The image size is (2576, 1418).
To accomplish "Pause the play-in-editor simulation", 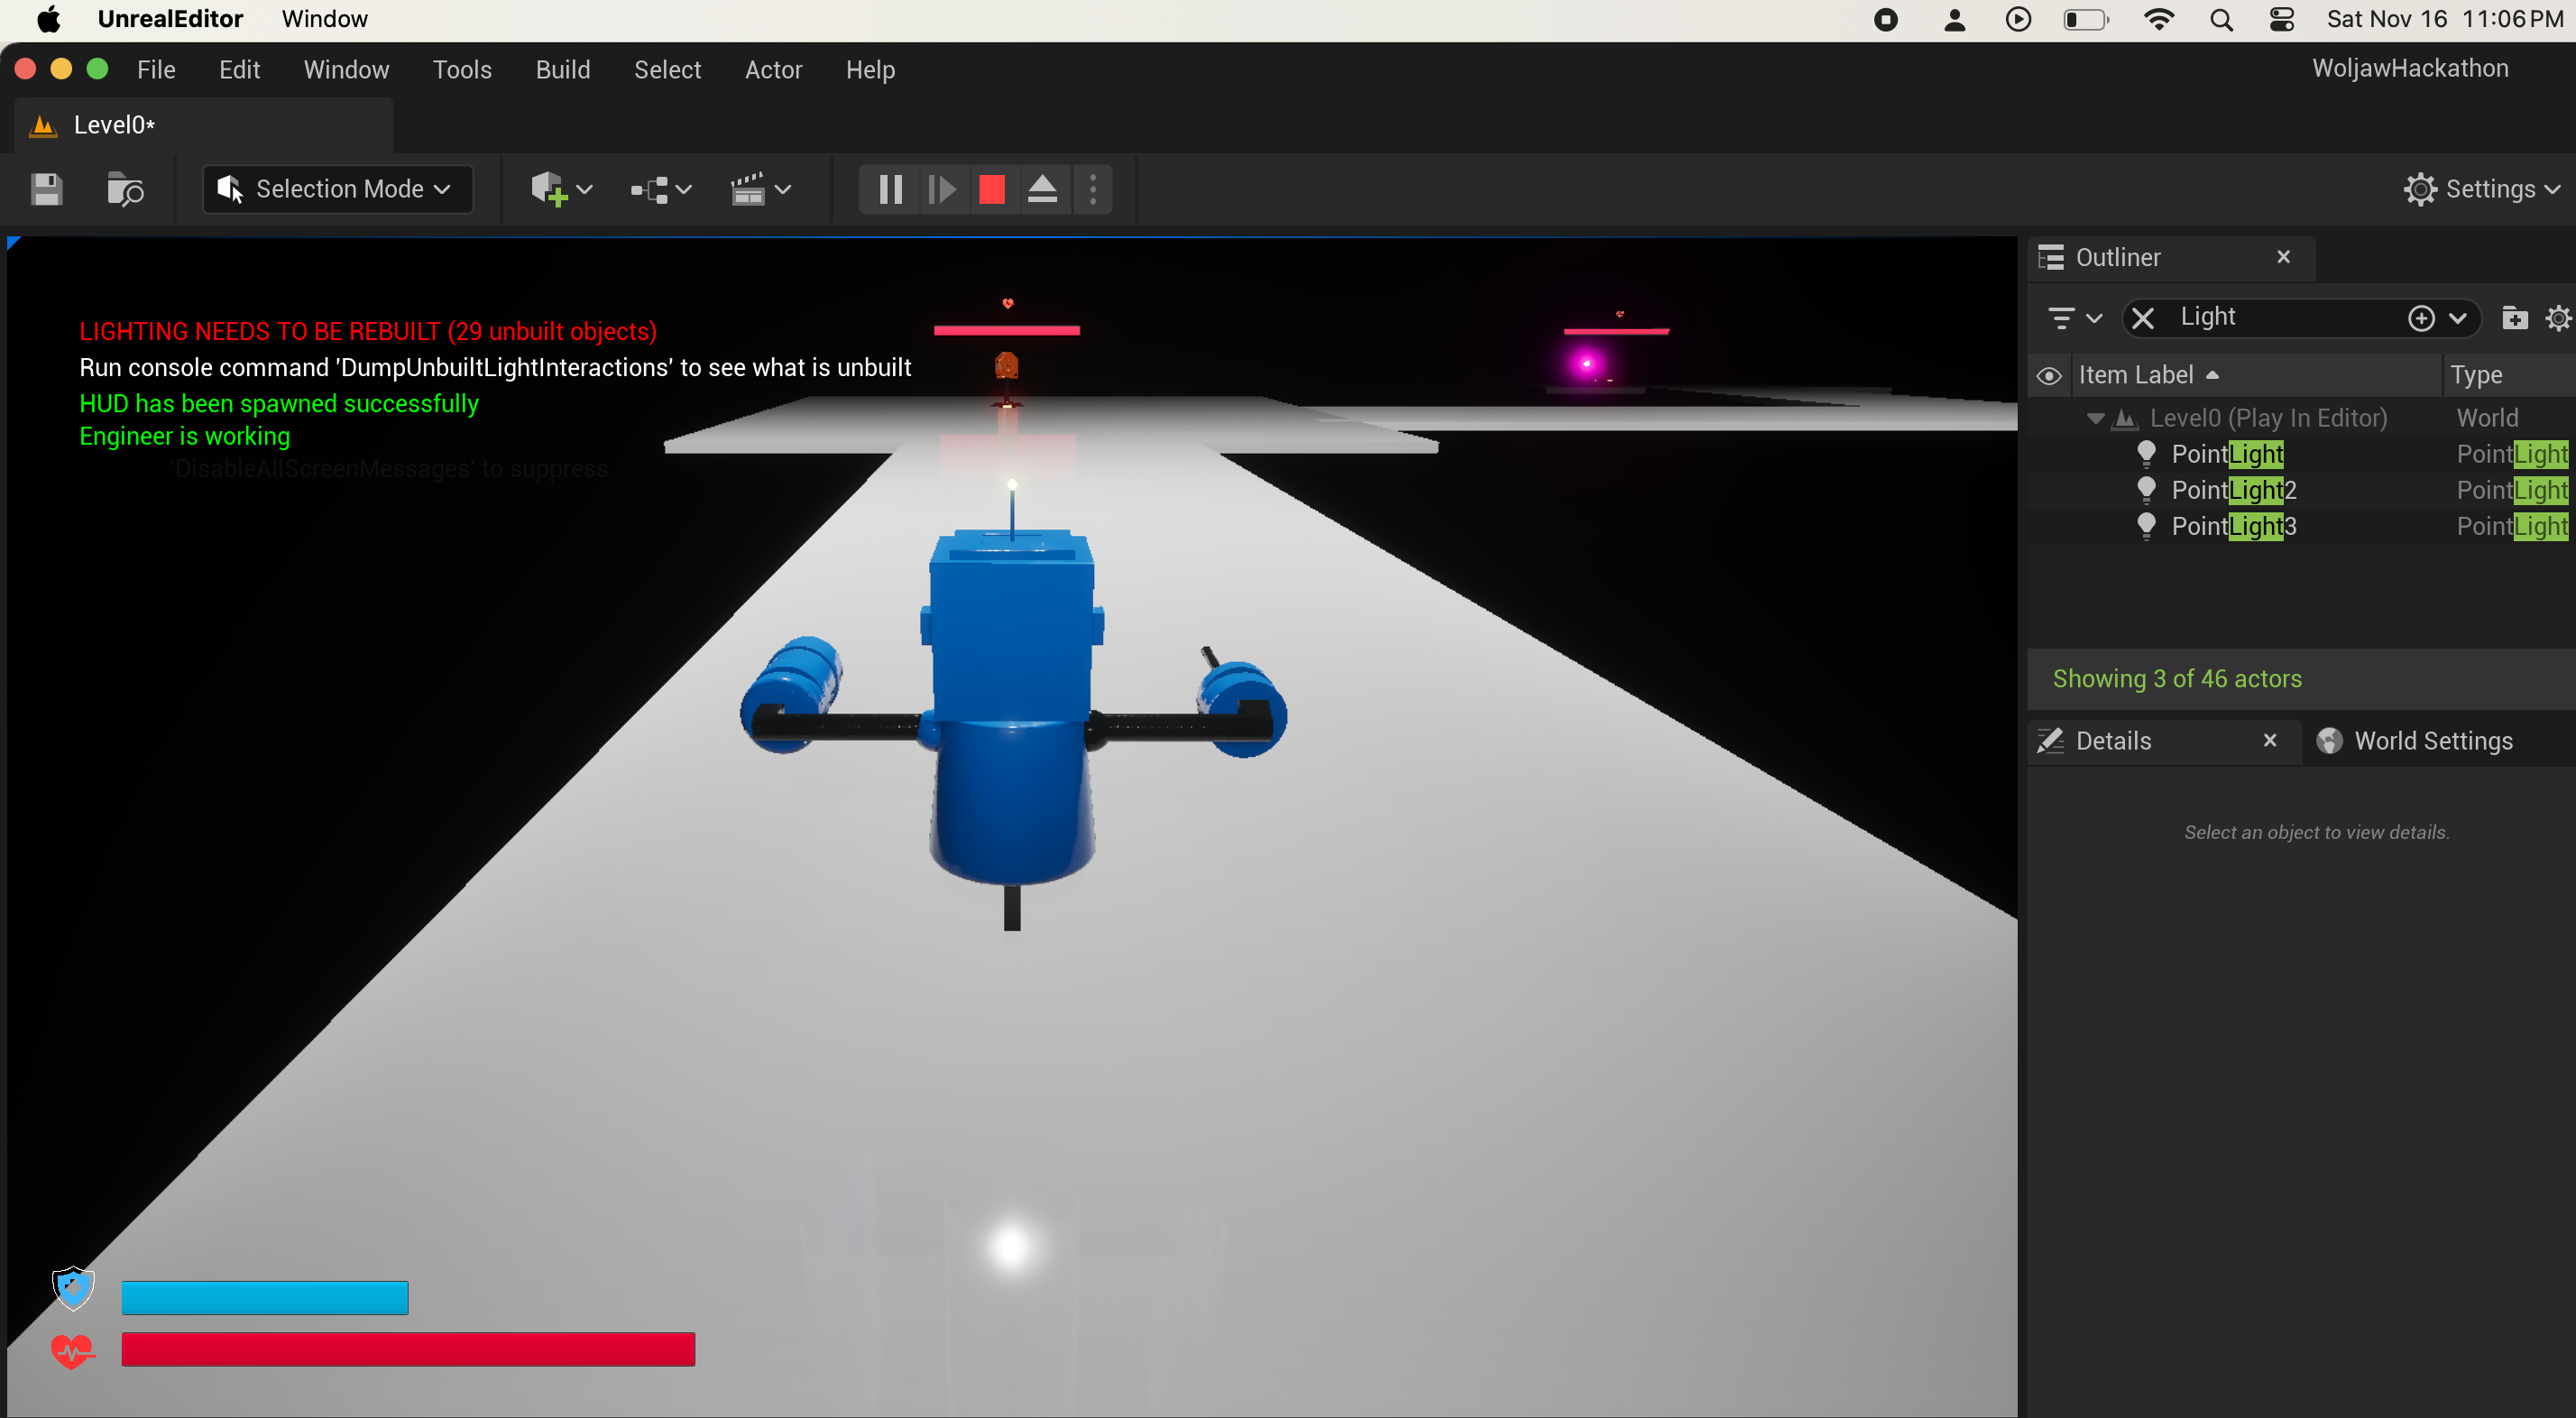I will [x=890, y=189].
